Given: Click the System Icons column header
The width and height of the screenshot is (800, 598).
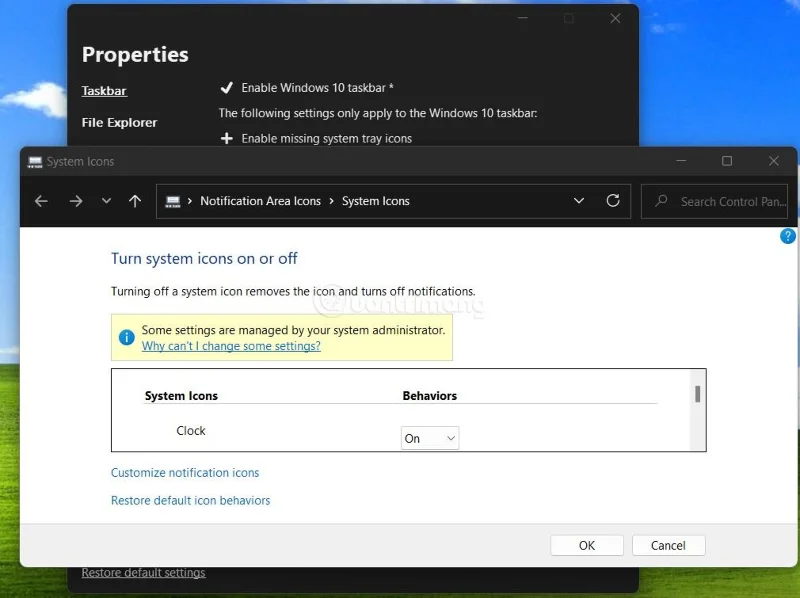Looking at the screenshot, I should pyautogui.click(x=181, y=395).
